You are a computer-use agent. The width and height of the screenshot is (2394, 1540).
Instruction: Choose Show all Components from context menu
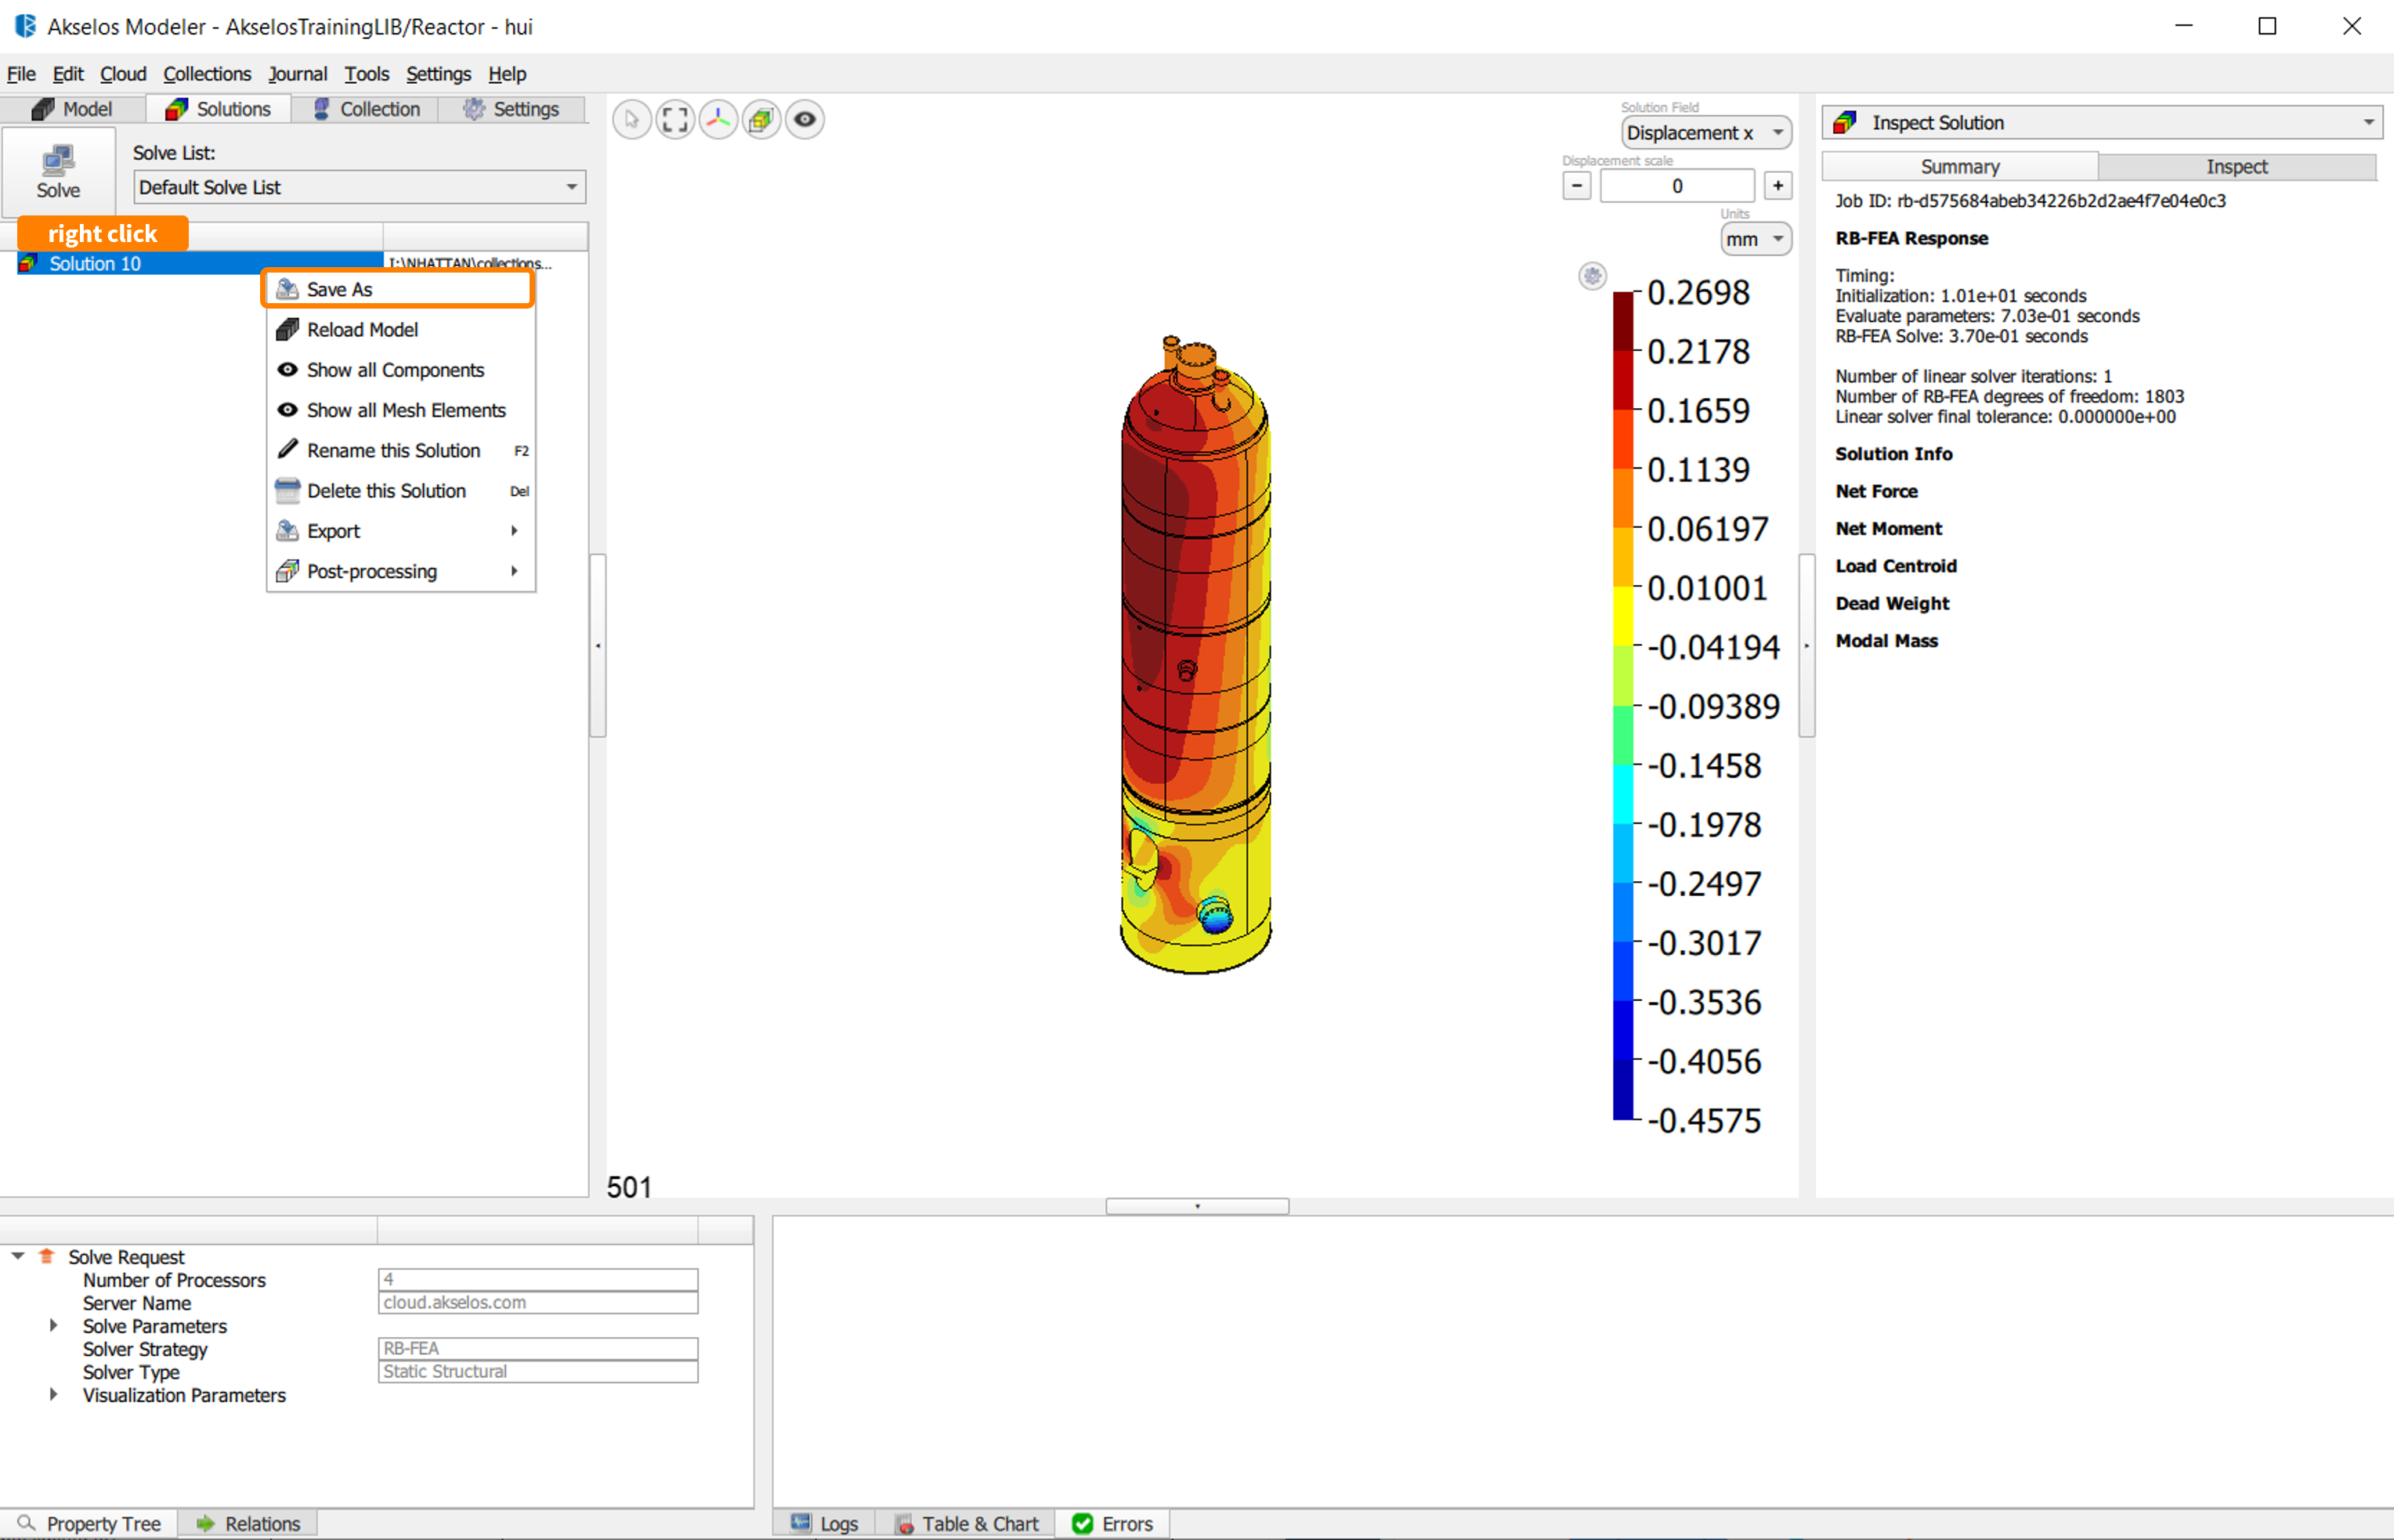(395, 370)
